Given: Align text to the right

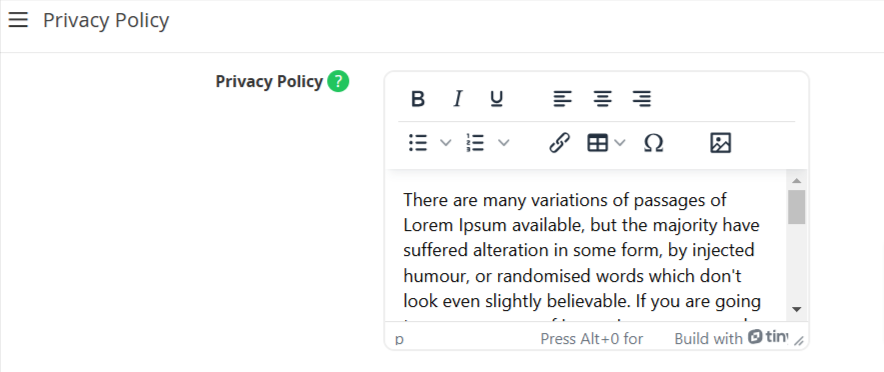Looking at the screenshot, I should tap(642, 99).
